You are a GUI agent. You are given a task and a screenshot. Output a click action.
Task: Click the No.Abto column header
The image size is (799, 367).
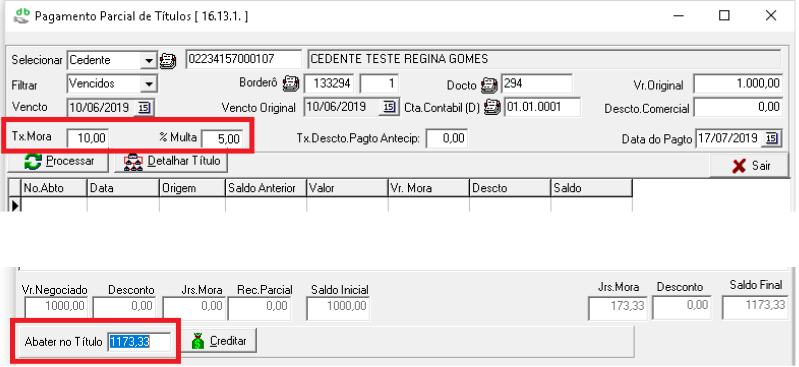point(54,188)
